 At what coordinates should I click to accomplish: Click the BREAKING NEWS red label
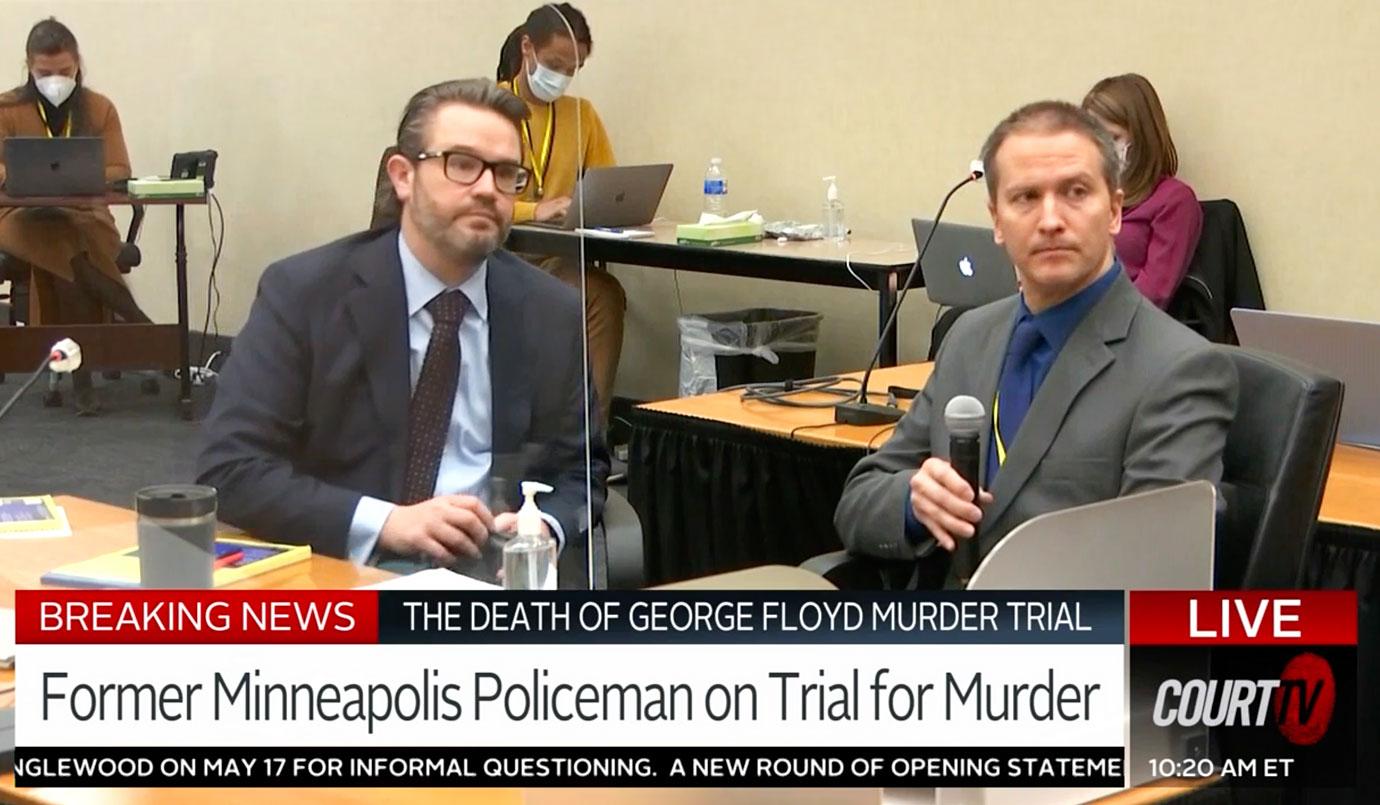pos(197,617)
